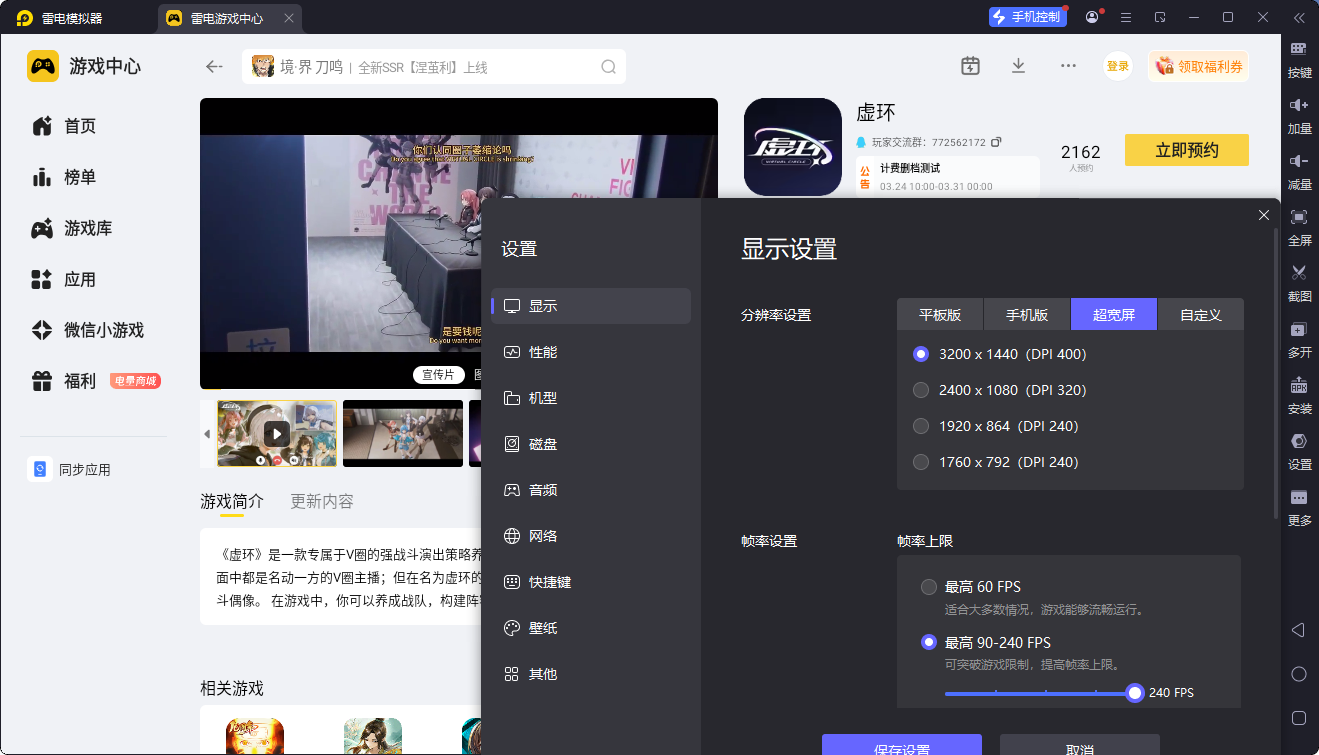1319x755 pixels.
Task: Click the download arrow icon in top bar
Action: (x=1018, y=66)
